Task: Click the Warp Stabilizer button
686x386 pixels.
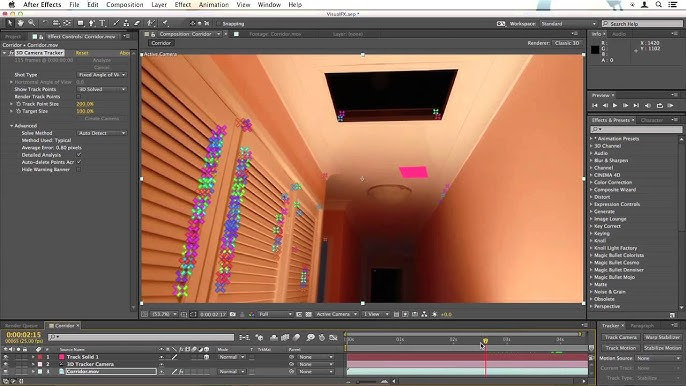Action: (662, 337)
